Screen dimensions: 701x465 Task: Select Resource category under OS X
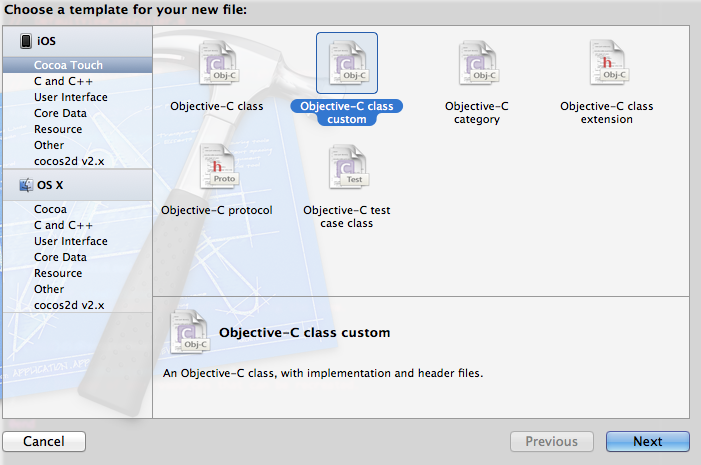point(77,274)
